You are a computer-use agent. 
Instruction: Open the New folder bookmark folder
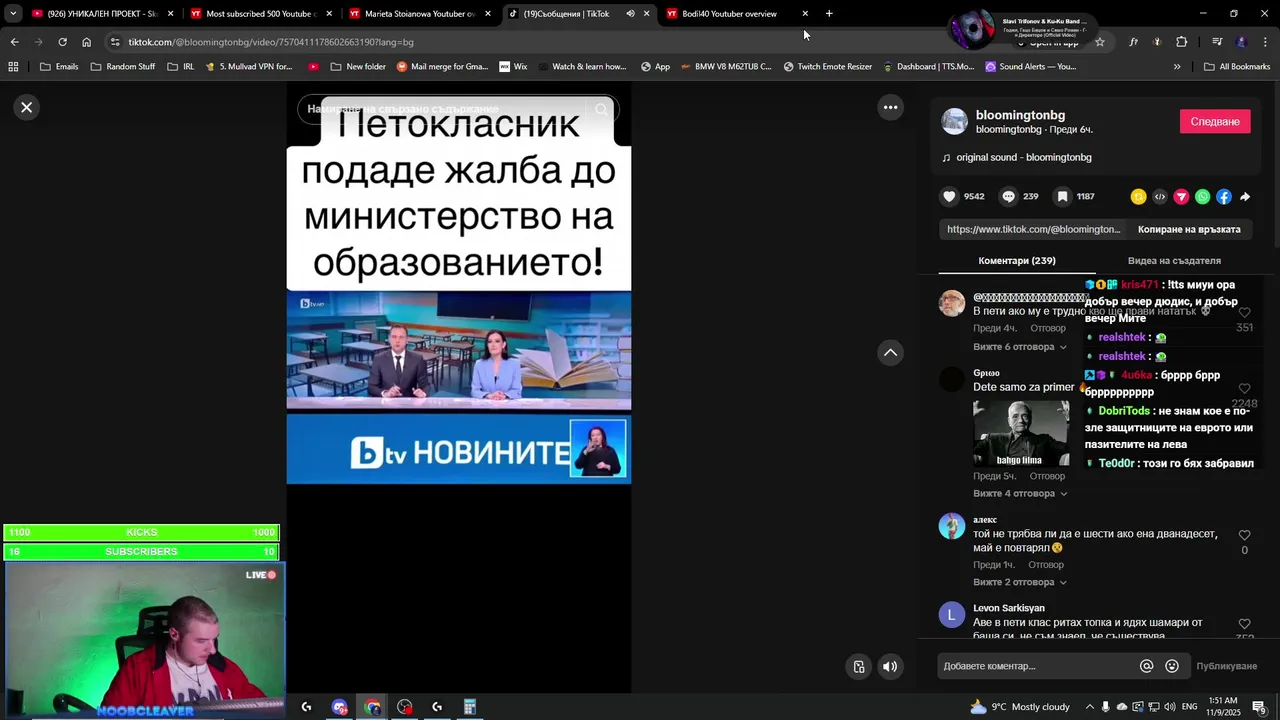pos(357,67)
